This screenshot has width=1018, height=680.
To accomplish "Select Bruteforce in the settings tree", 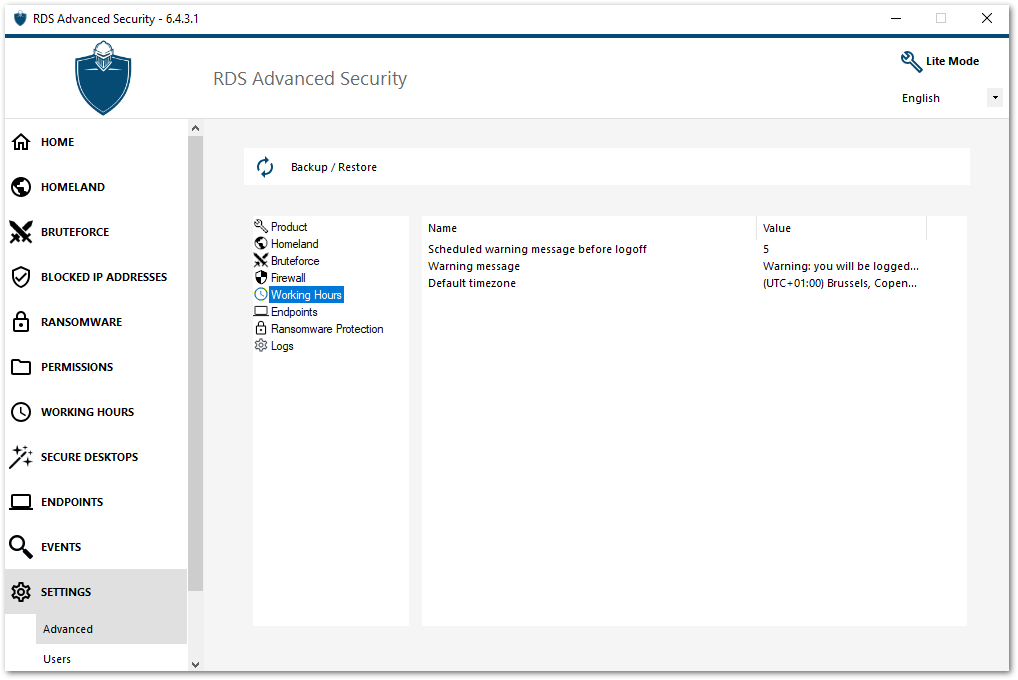I will (295, 260).
